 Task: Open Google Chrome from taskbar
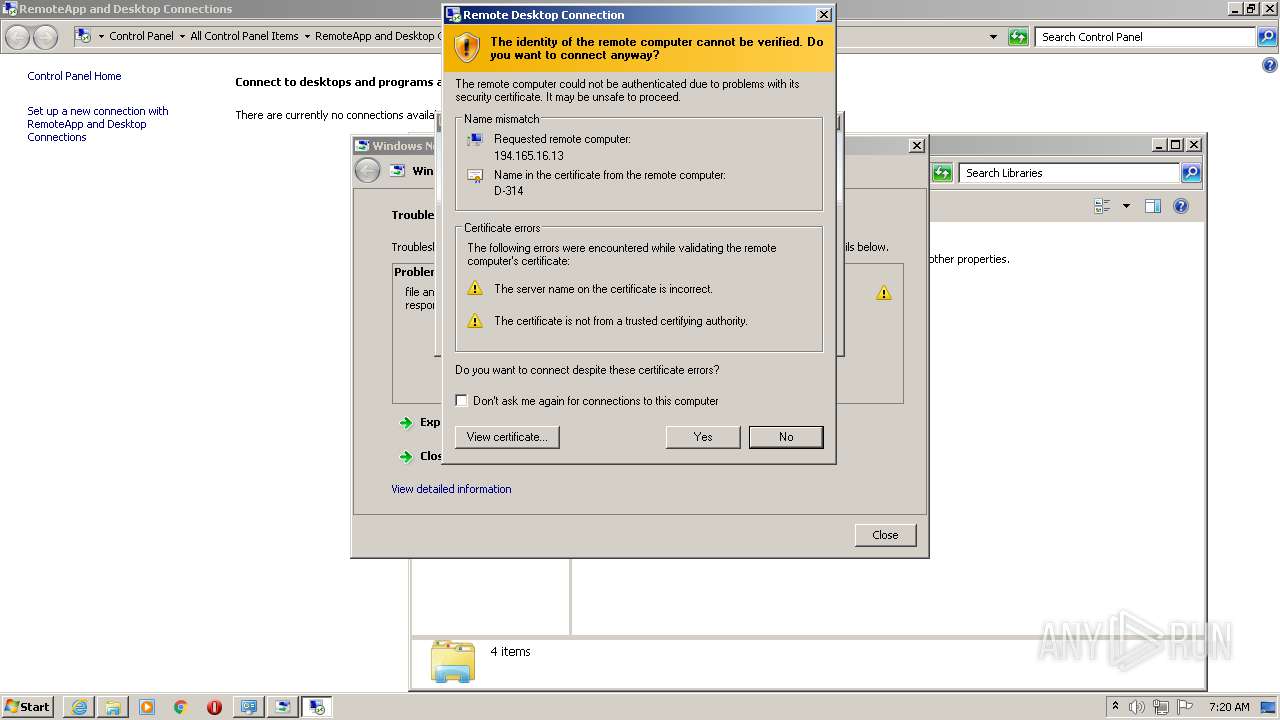[x=181, y=707]
